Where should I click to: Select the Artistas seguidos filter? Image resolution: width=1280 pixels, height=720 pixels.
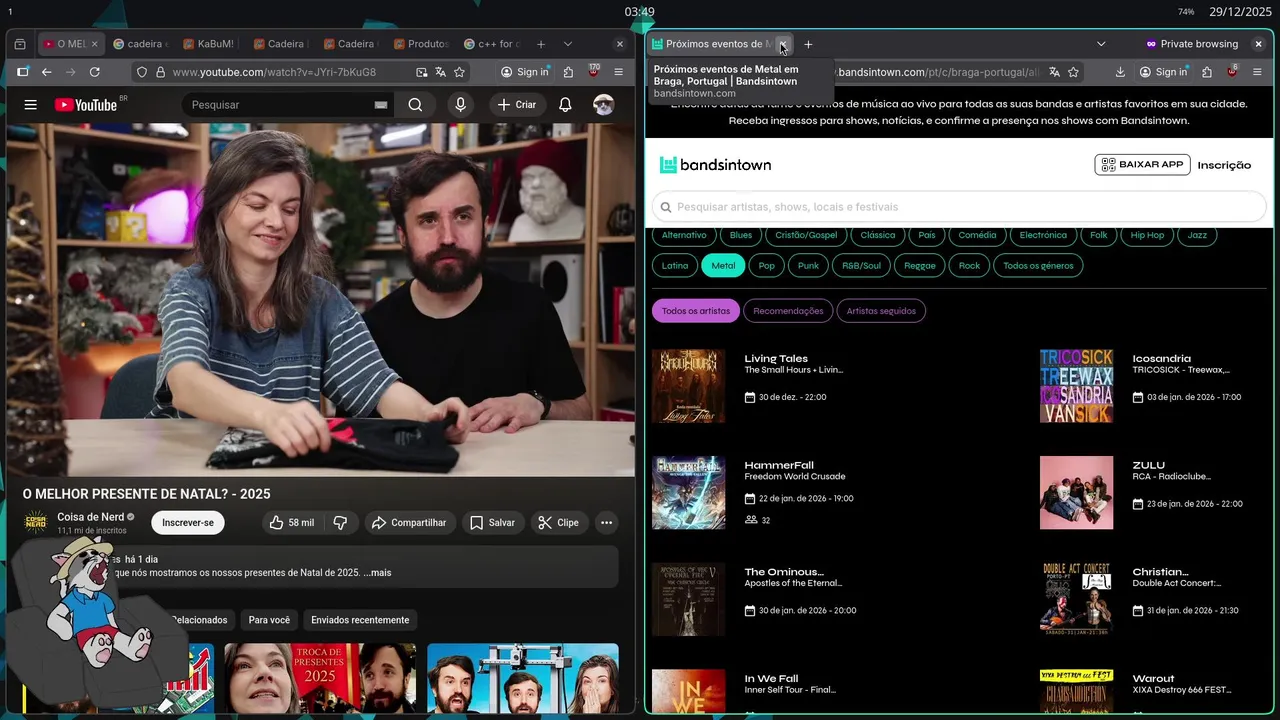click(x=881, y=311)
